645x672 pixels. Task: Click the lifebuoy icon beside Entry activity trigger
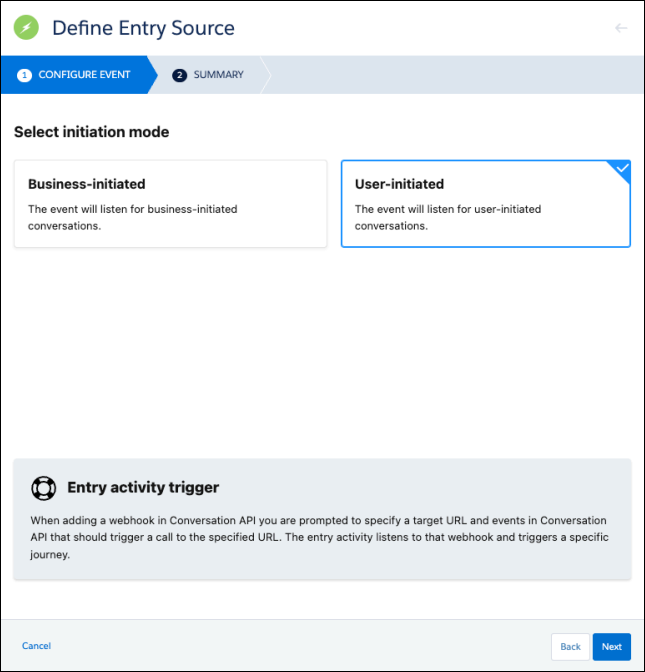(43, 488)
